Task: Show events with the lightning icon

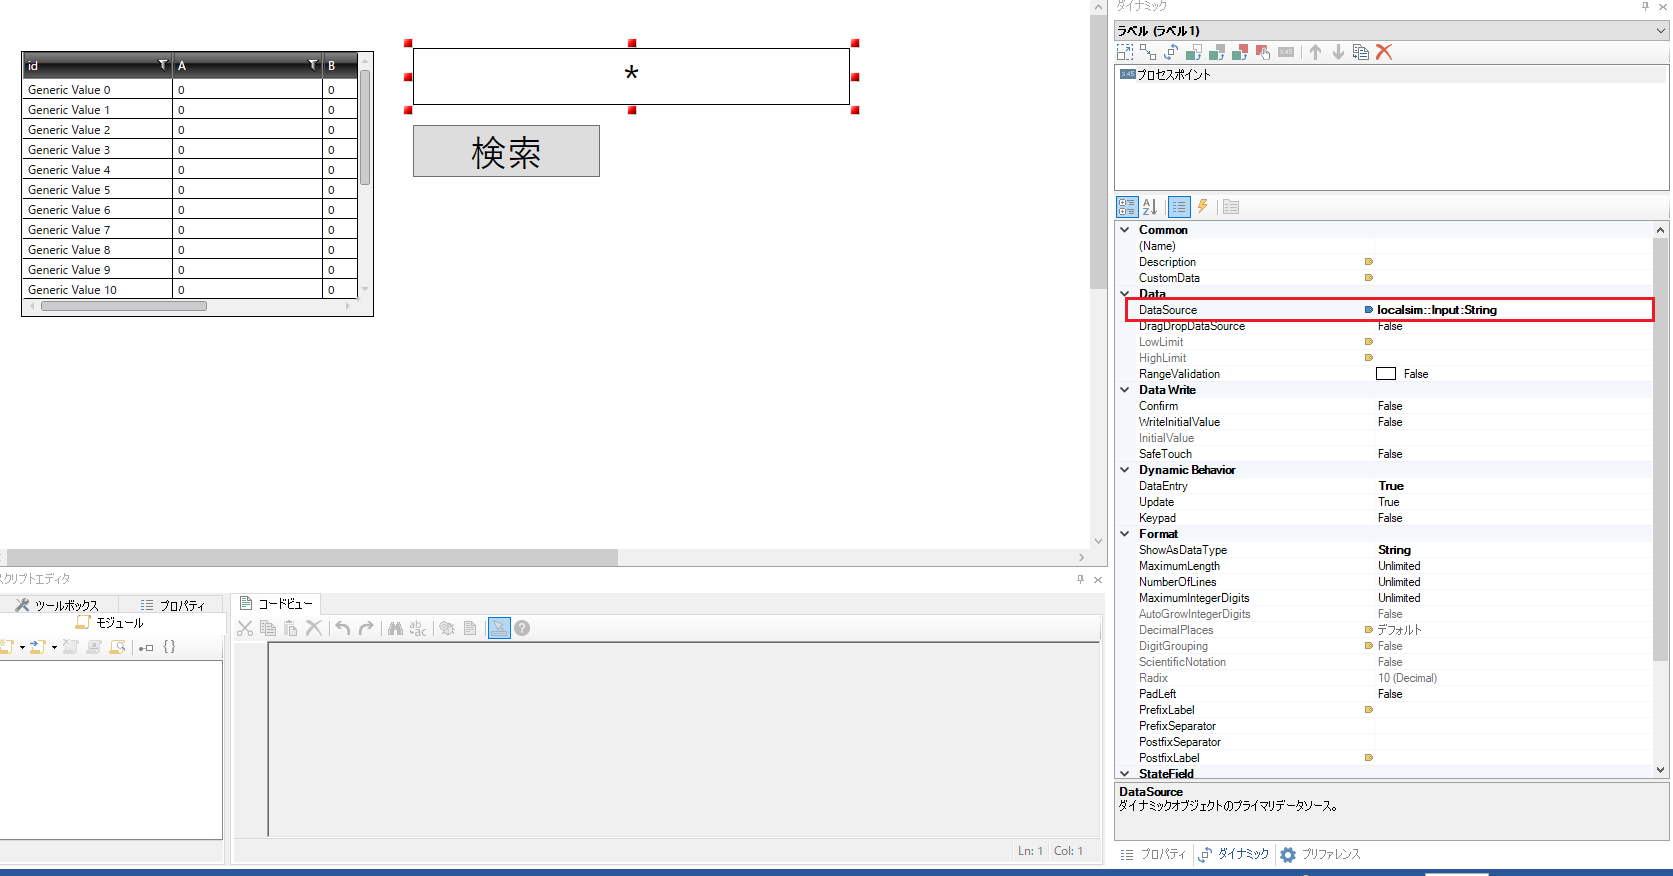Action: click(1203, 207)
